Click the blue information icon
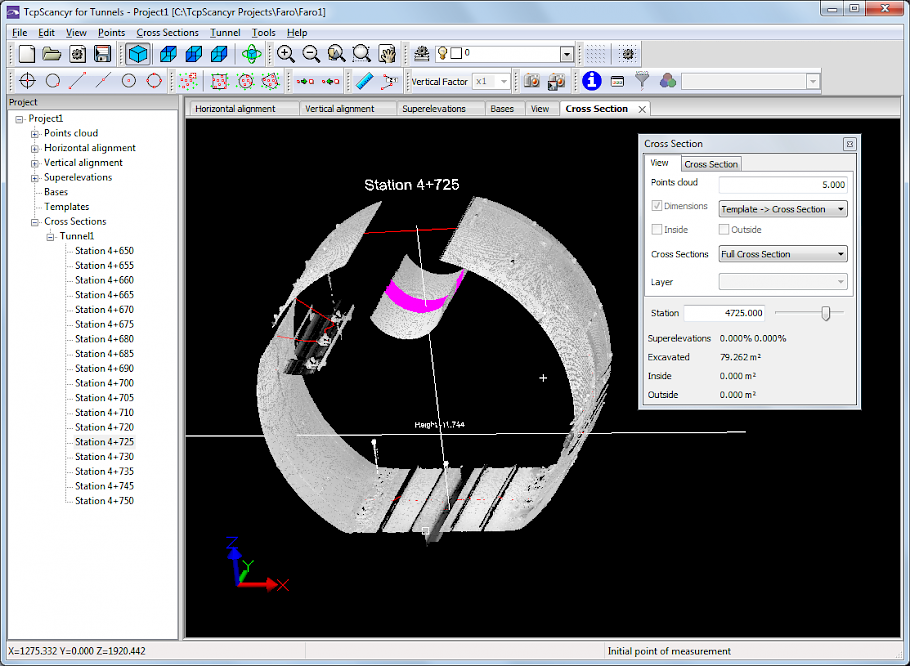The image size is (910, 666). (x=592, y=81)
